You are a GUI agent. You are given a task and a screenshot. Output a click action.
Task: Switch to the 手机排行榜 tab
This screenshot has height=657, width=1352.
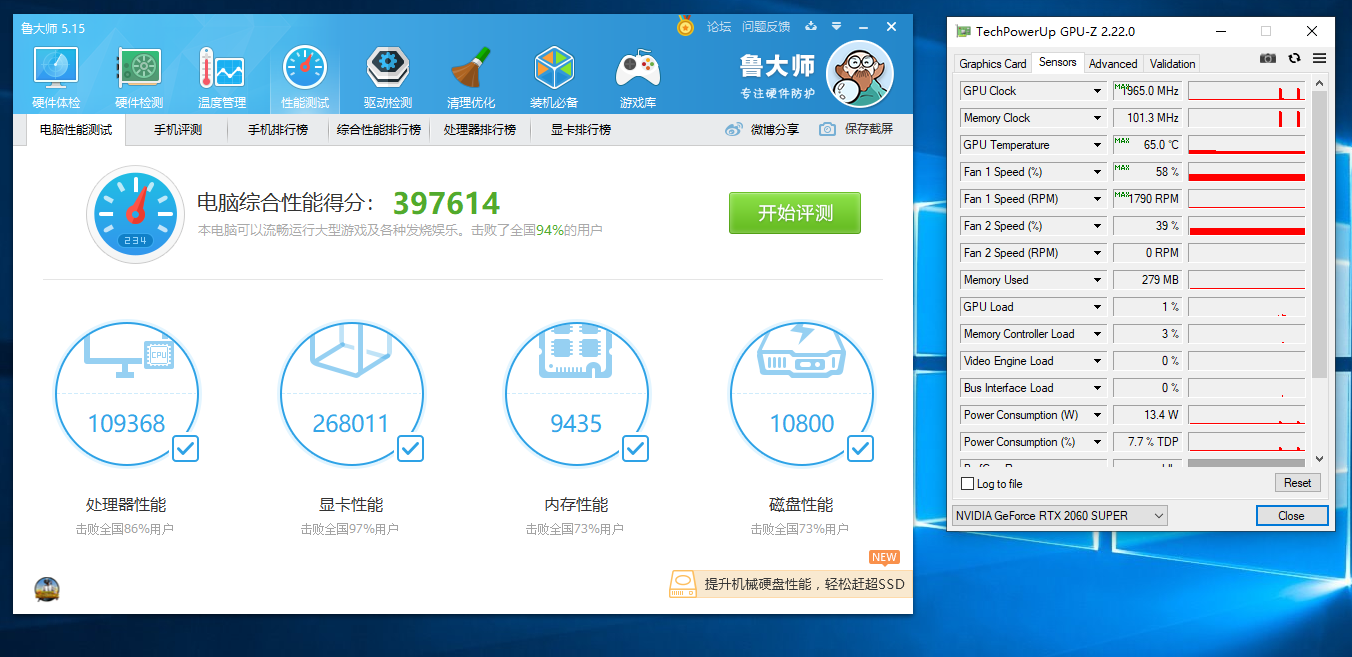tap(278, 130)
